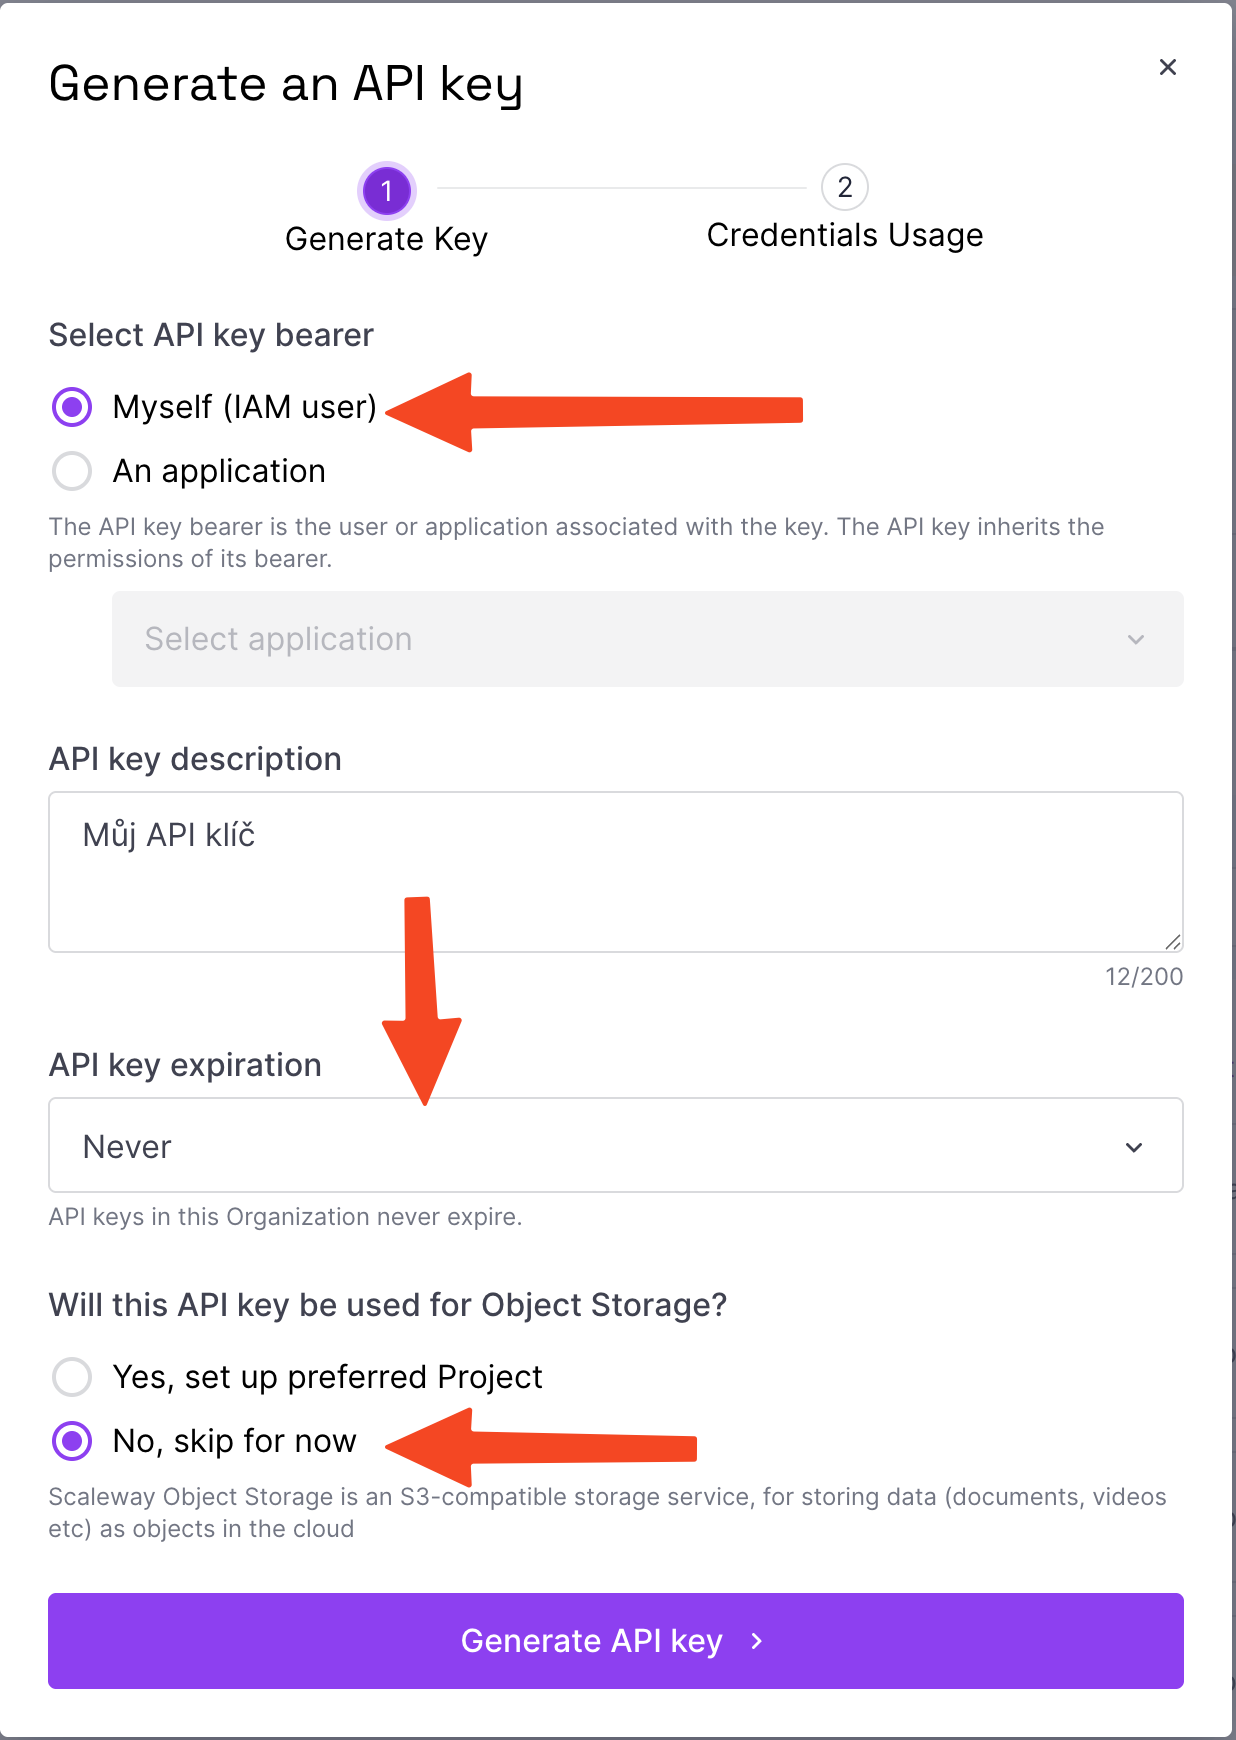Click the 12/200 character counter
The width and height of the screenshot is (1236, 1740).
coord(1146,977)
